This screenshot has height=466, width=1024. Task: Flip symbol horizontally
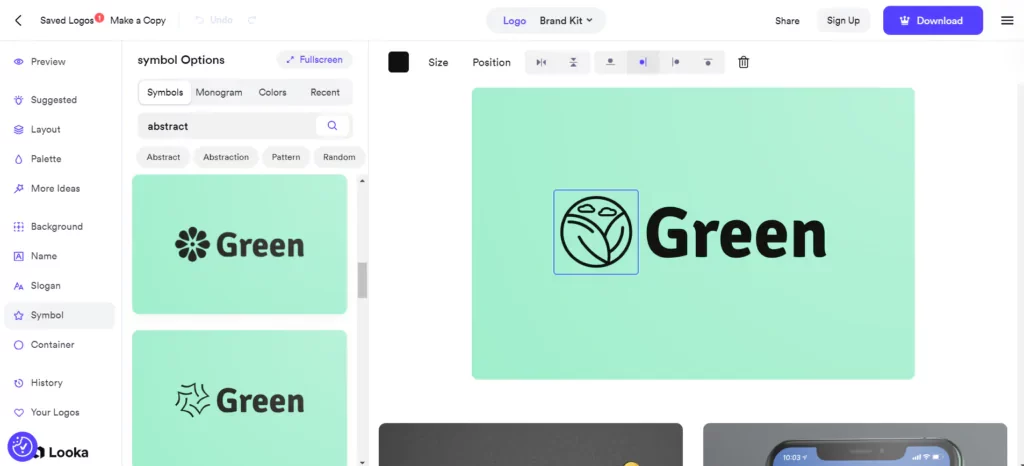541,62
